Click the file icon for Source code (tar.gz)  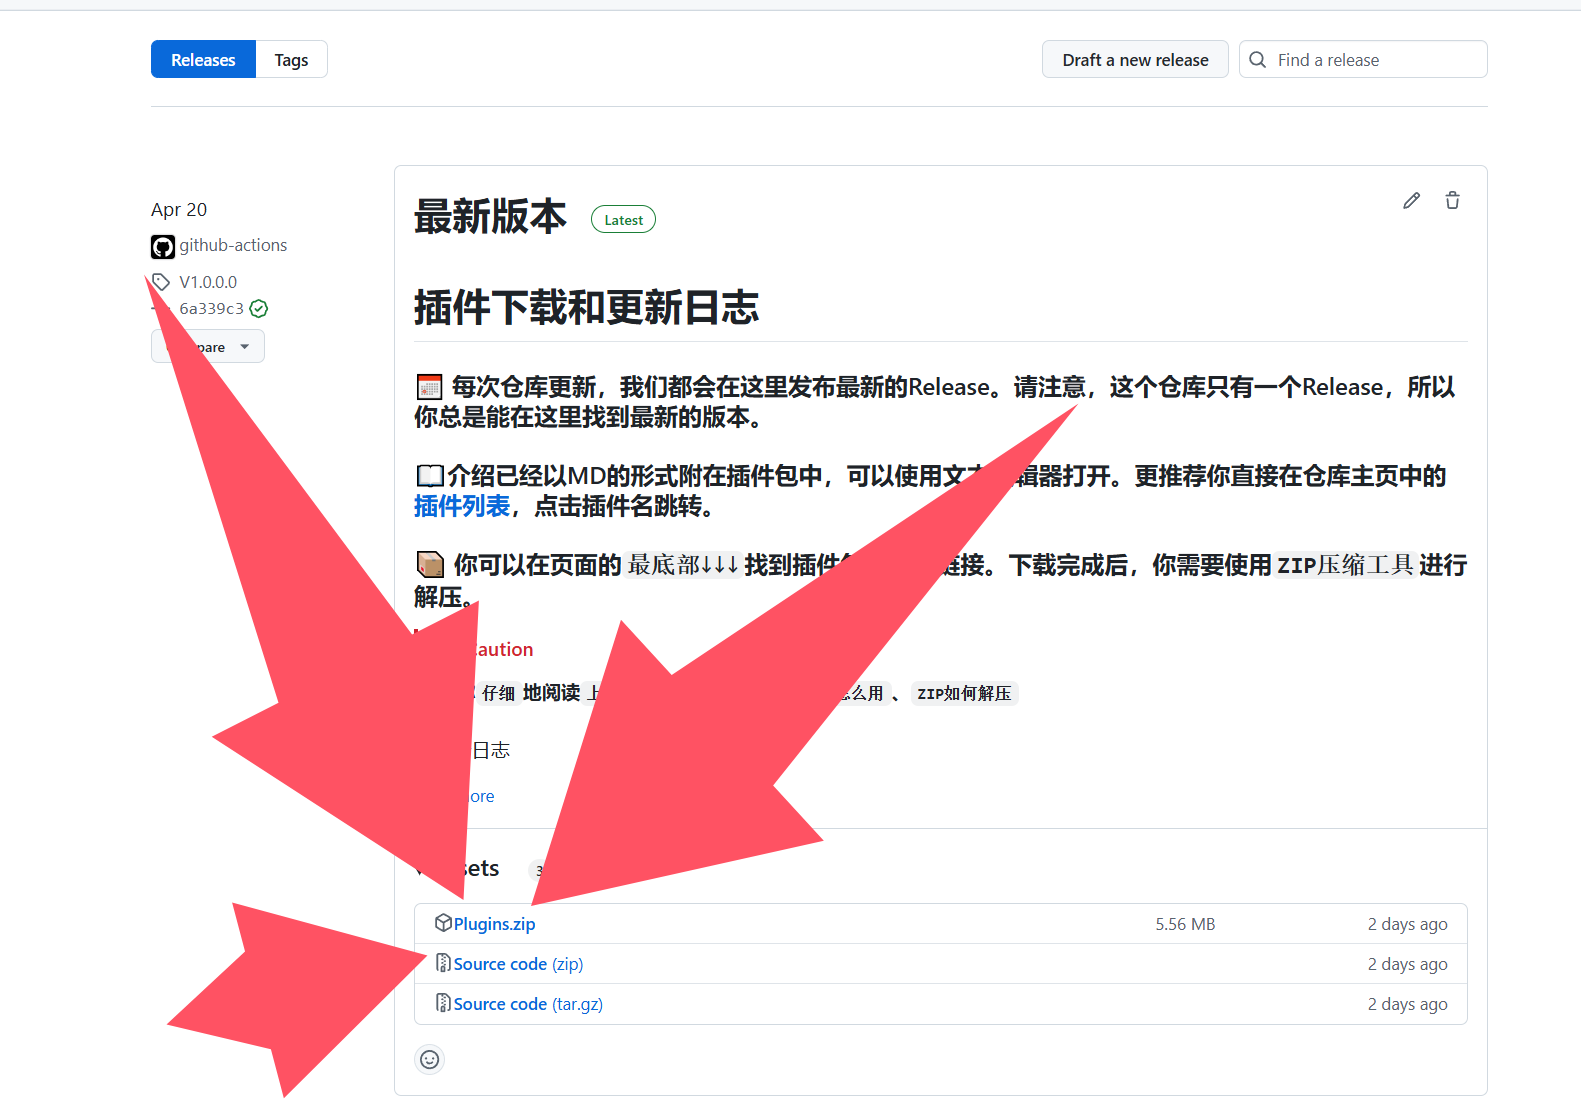[443, 1003]
